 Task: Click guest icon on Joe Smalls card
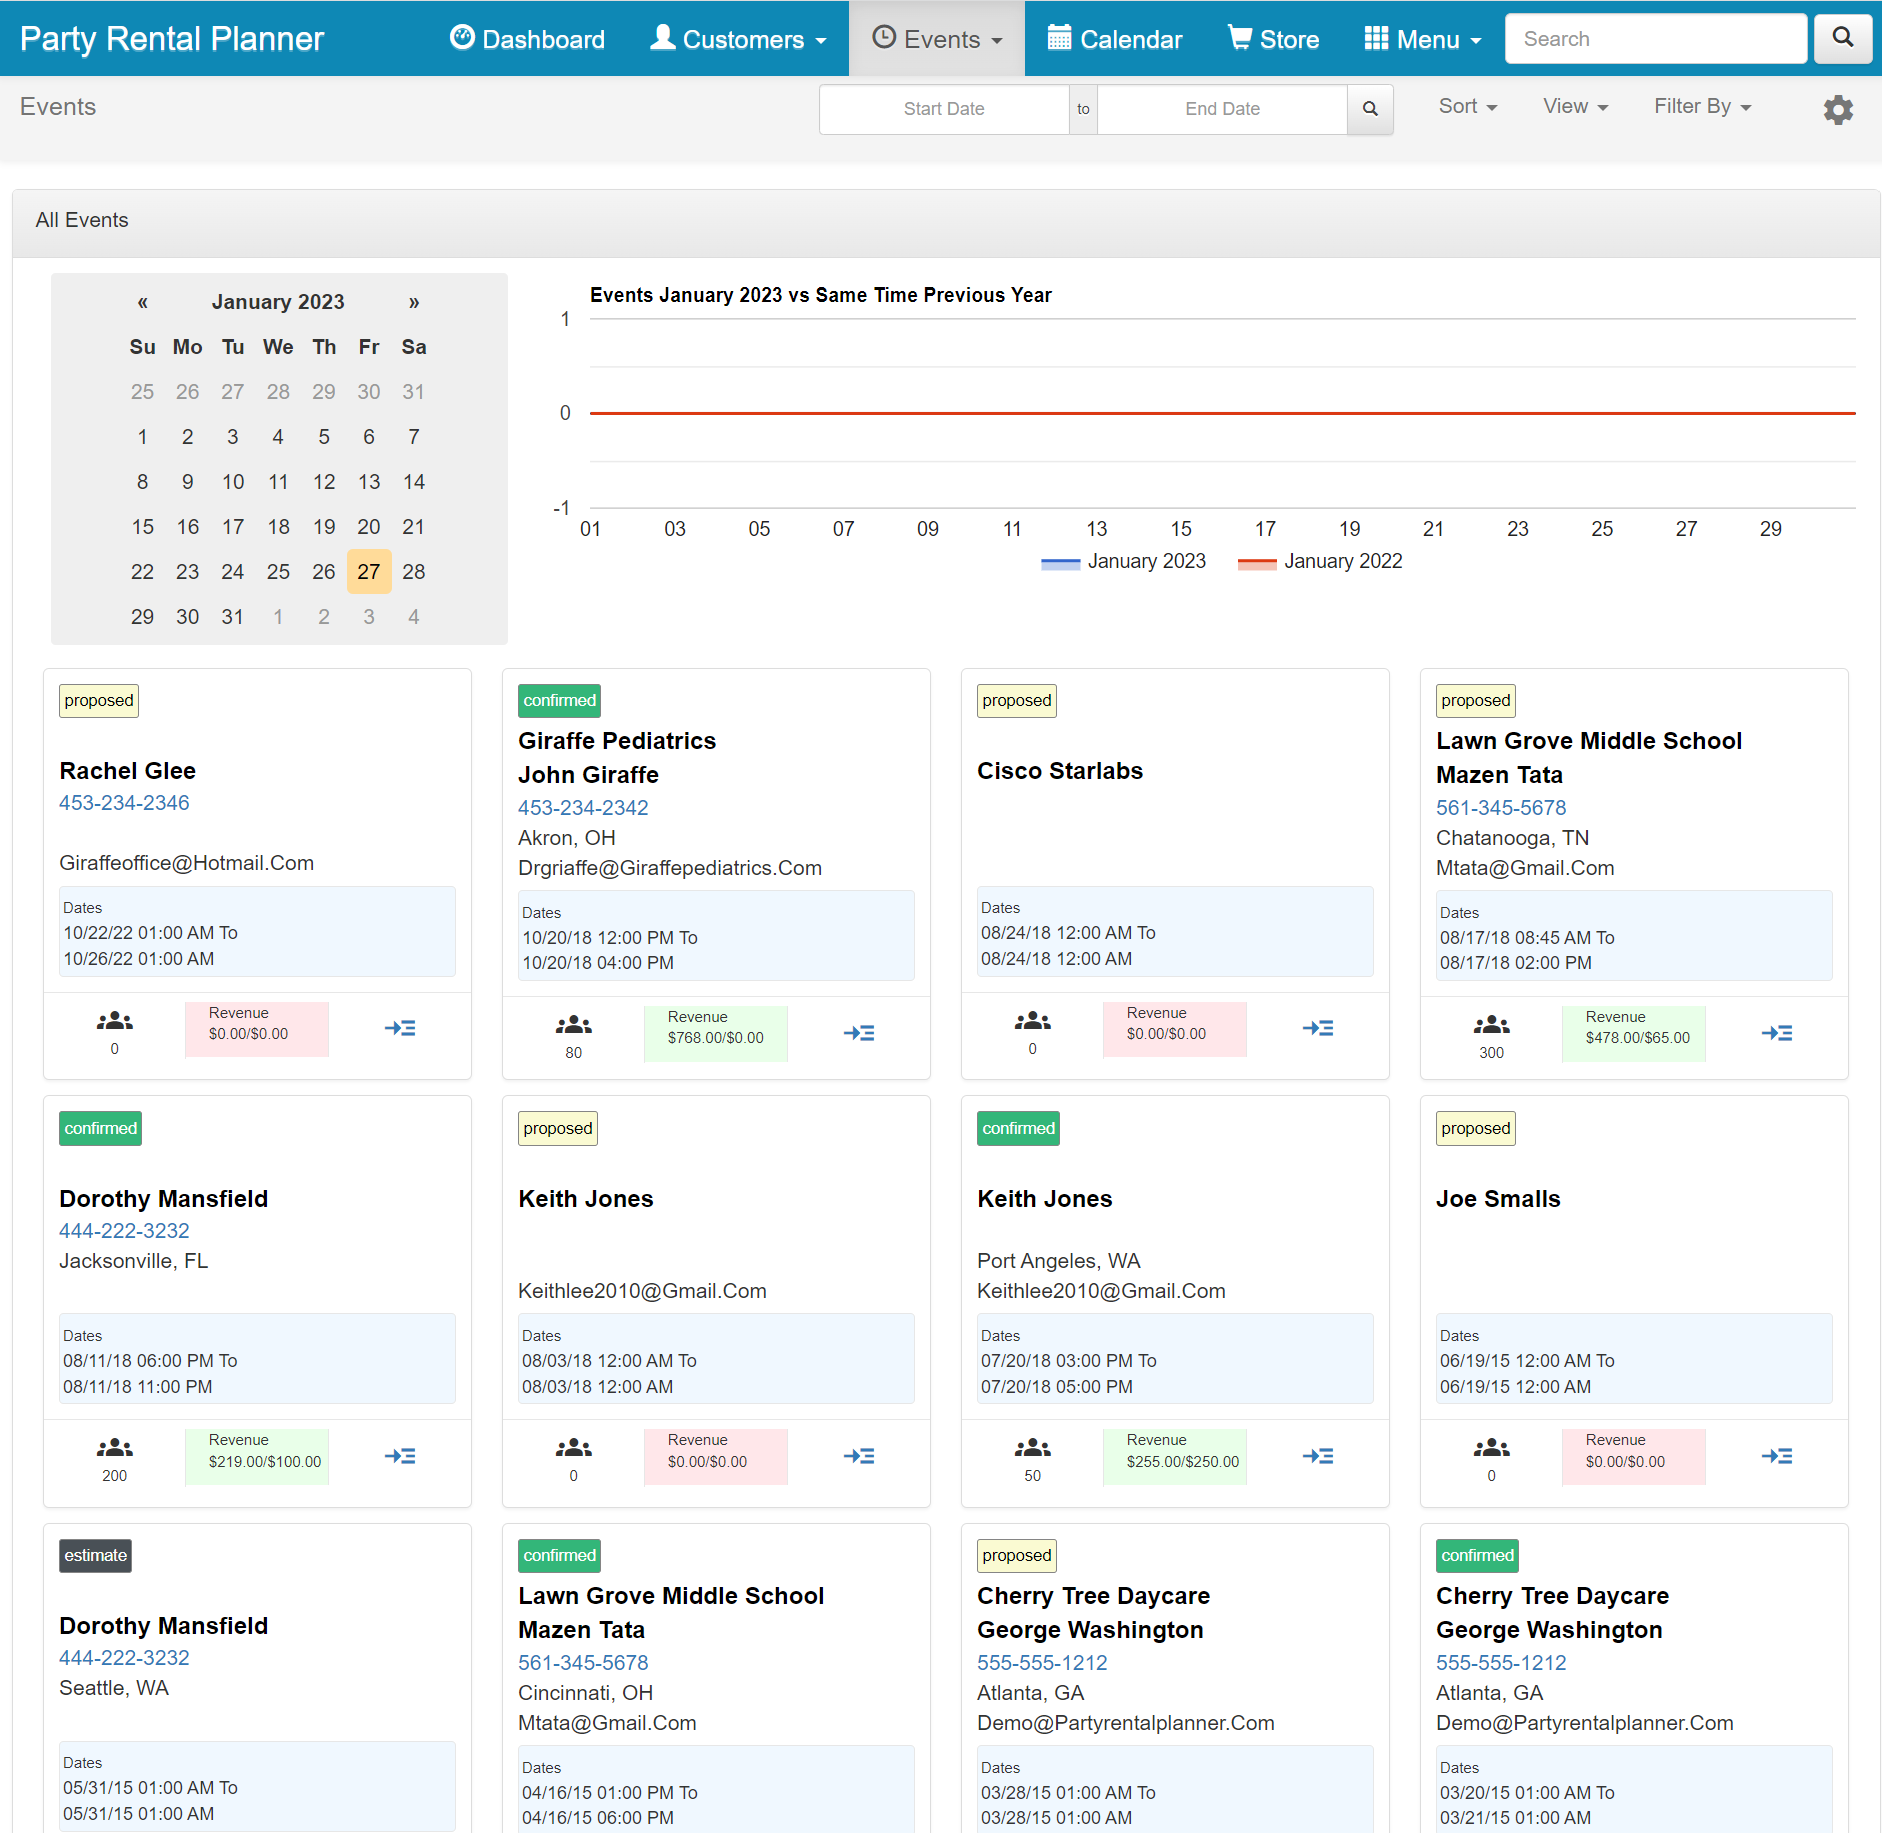click(1492, 1448)
